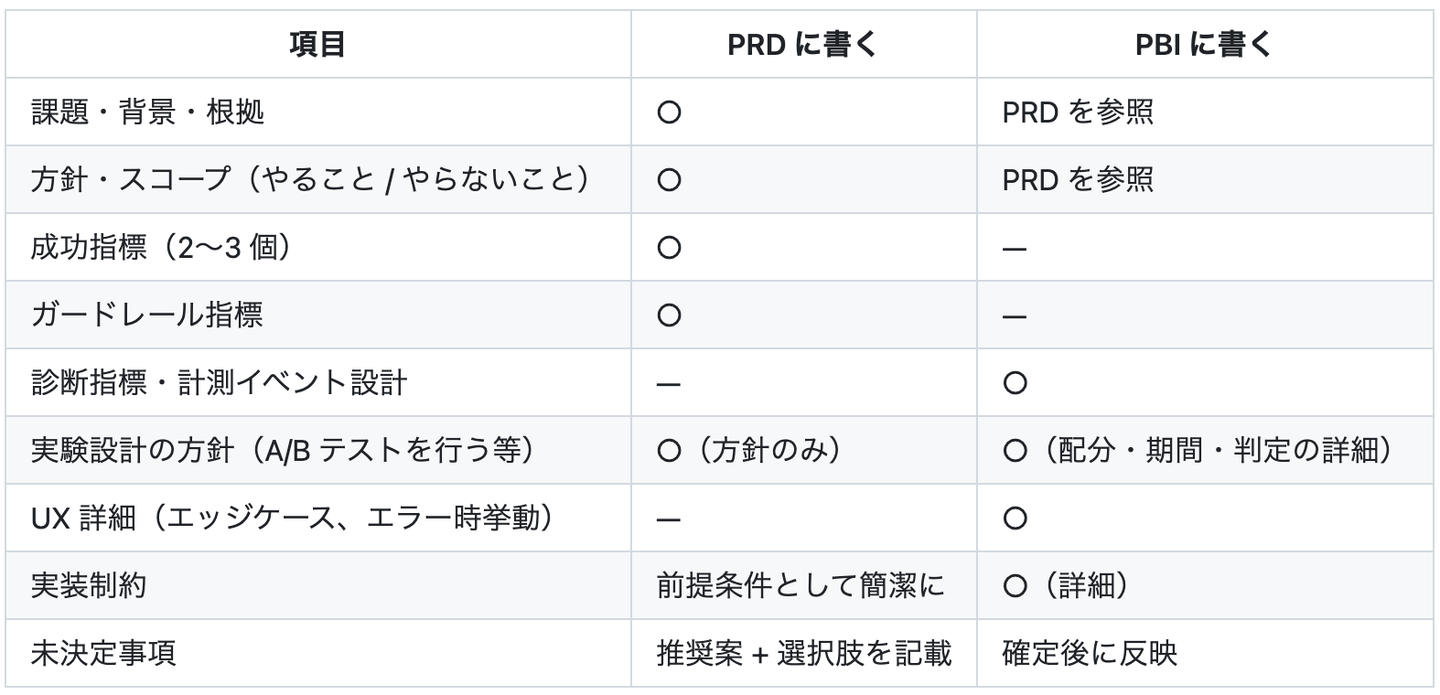Click PRD を参照 in the 課題・背景・根拠 row
1440x695 pixels.
coord(1077,112)
